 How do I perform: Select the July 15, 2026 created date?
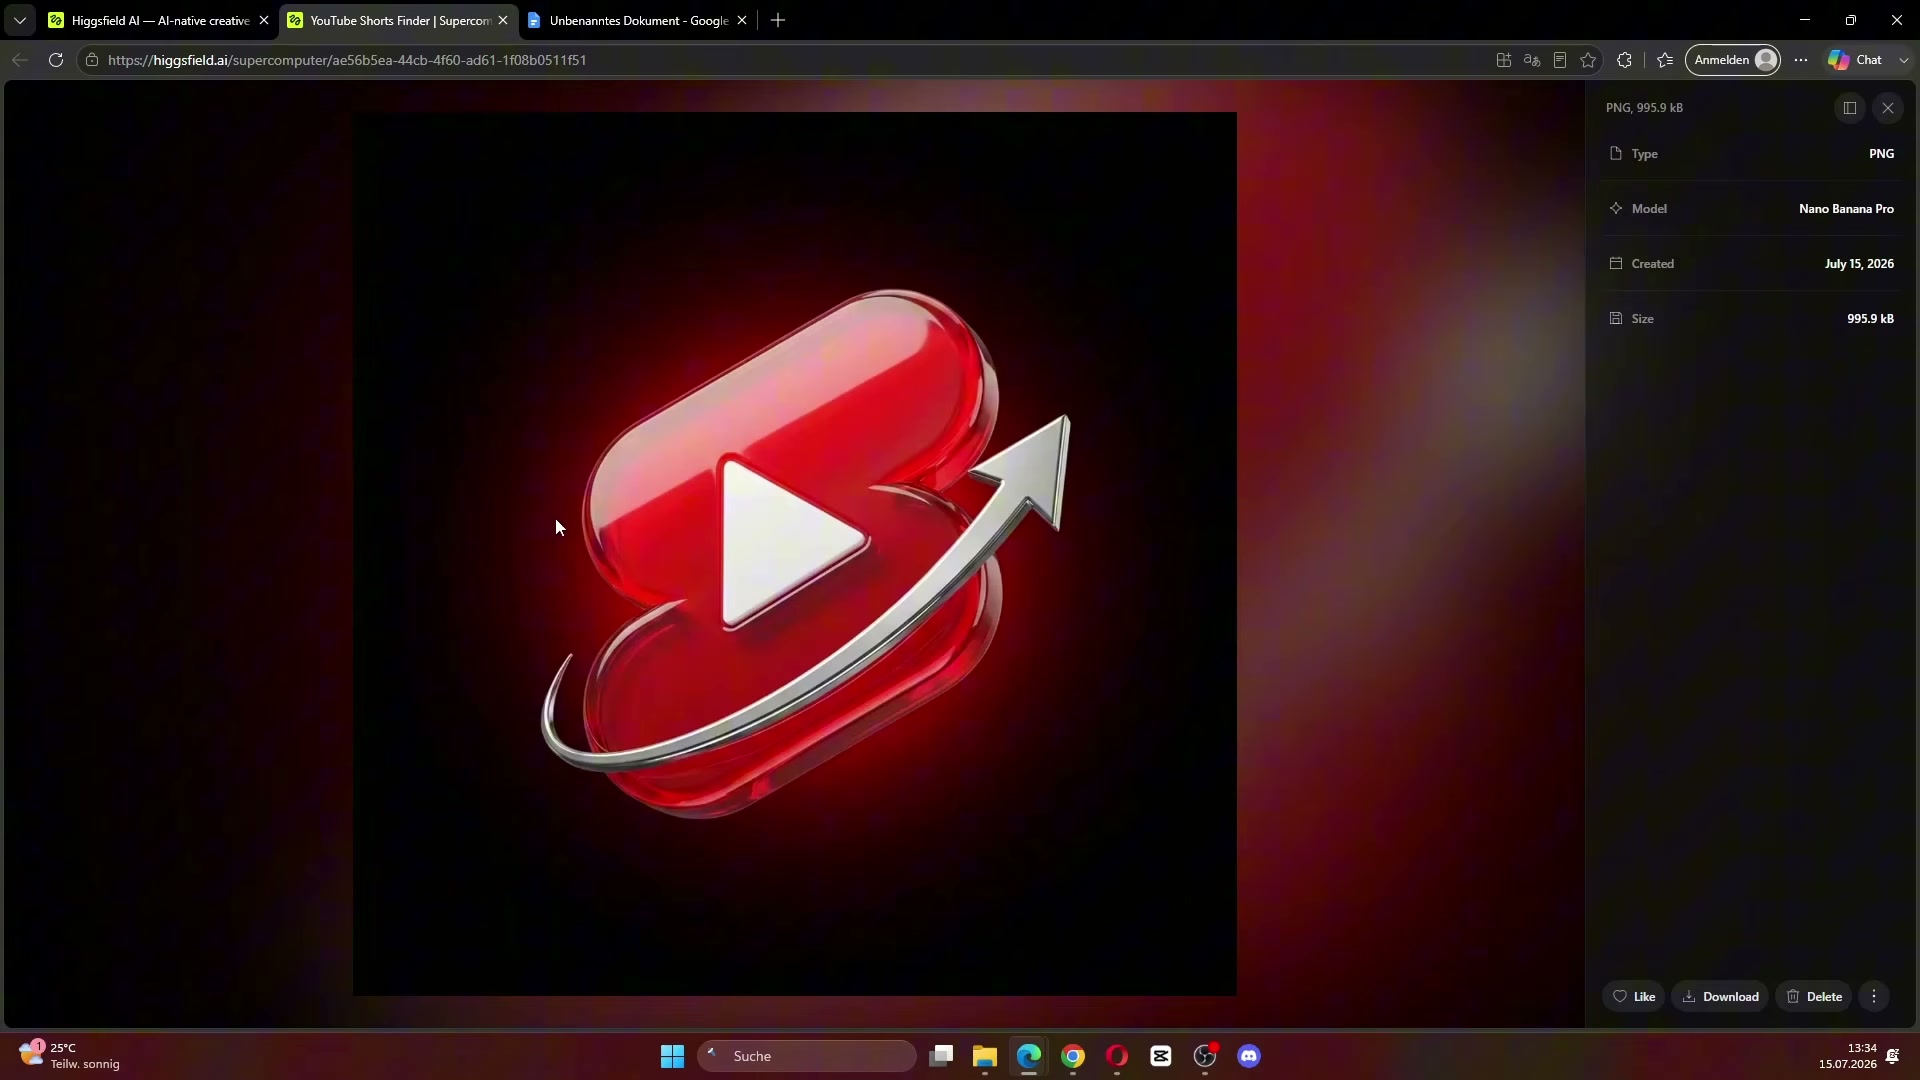pyautogui.click(x=1859, y=264)
